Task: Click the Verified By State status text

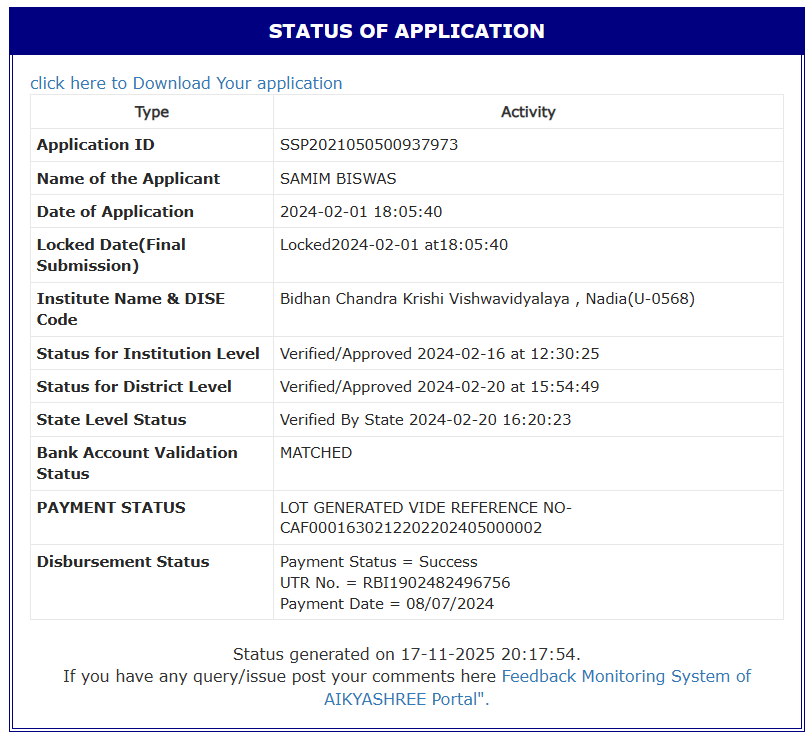Action: [x=427, y=420]
